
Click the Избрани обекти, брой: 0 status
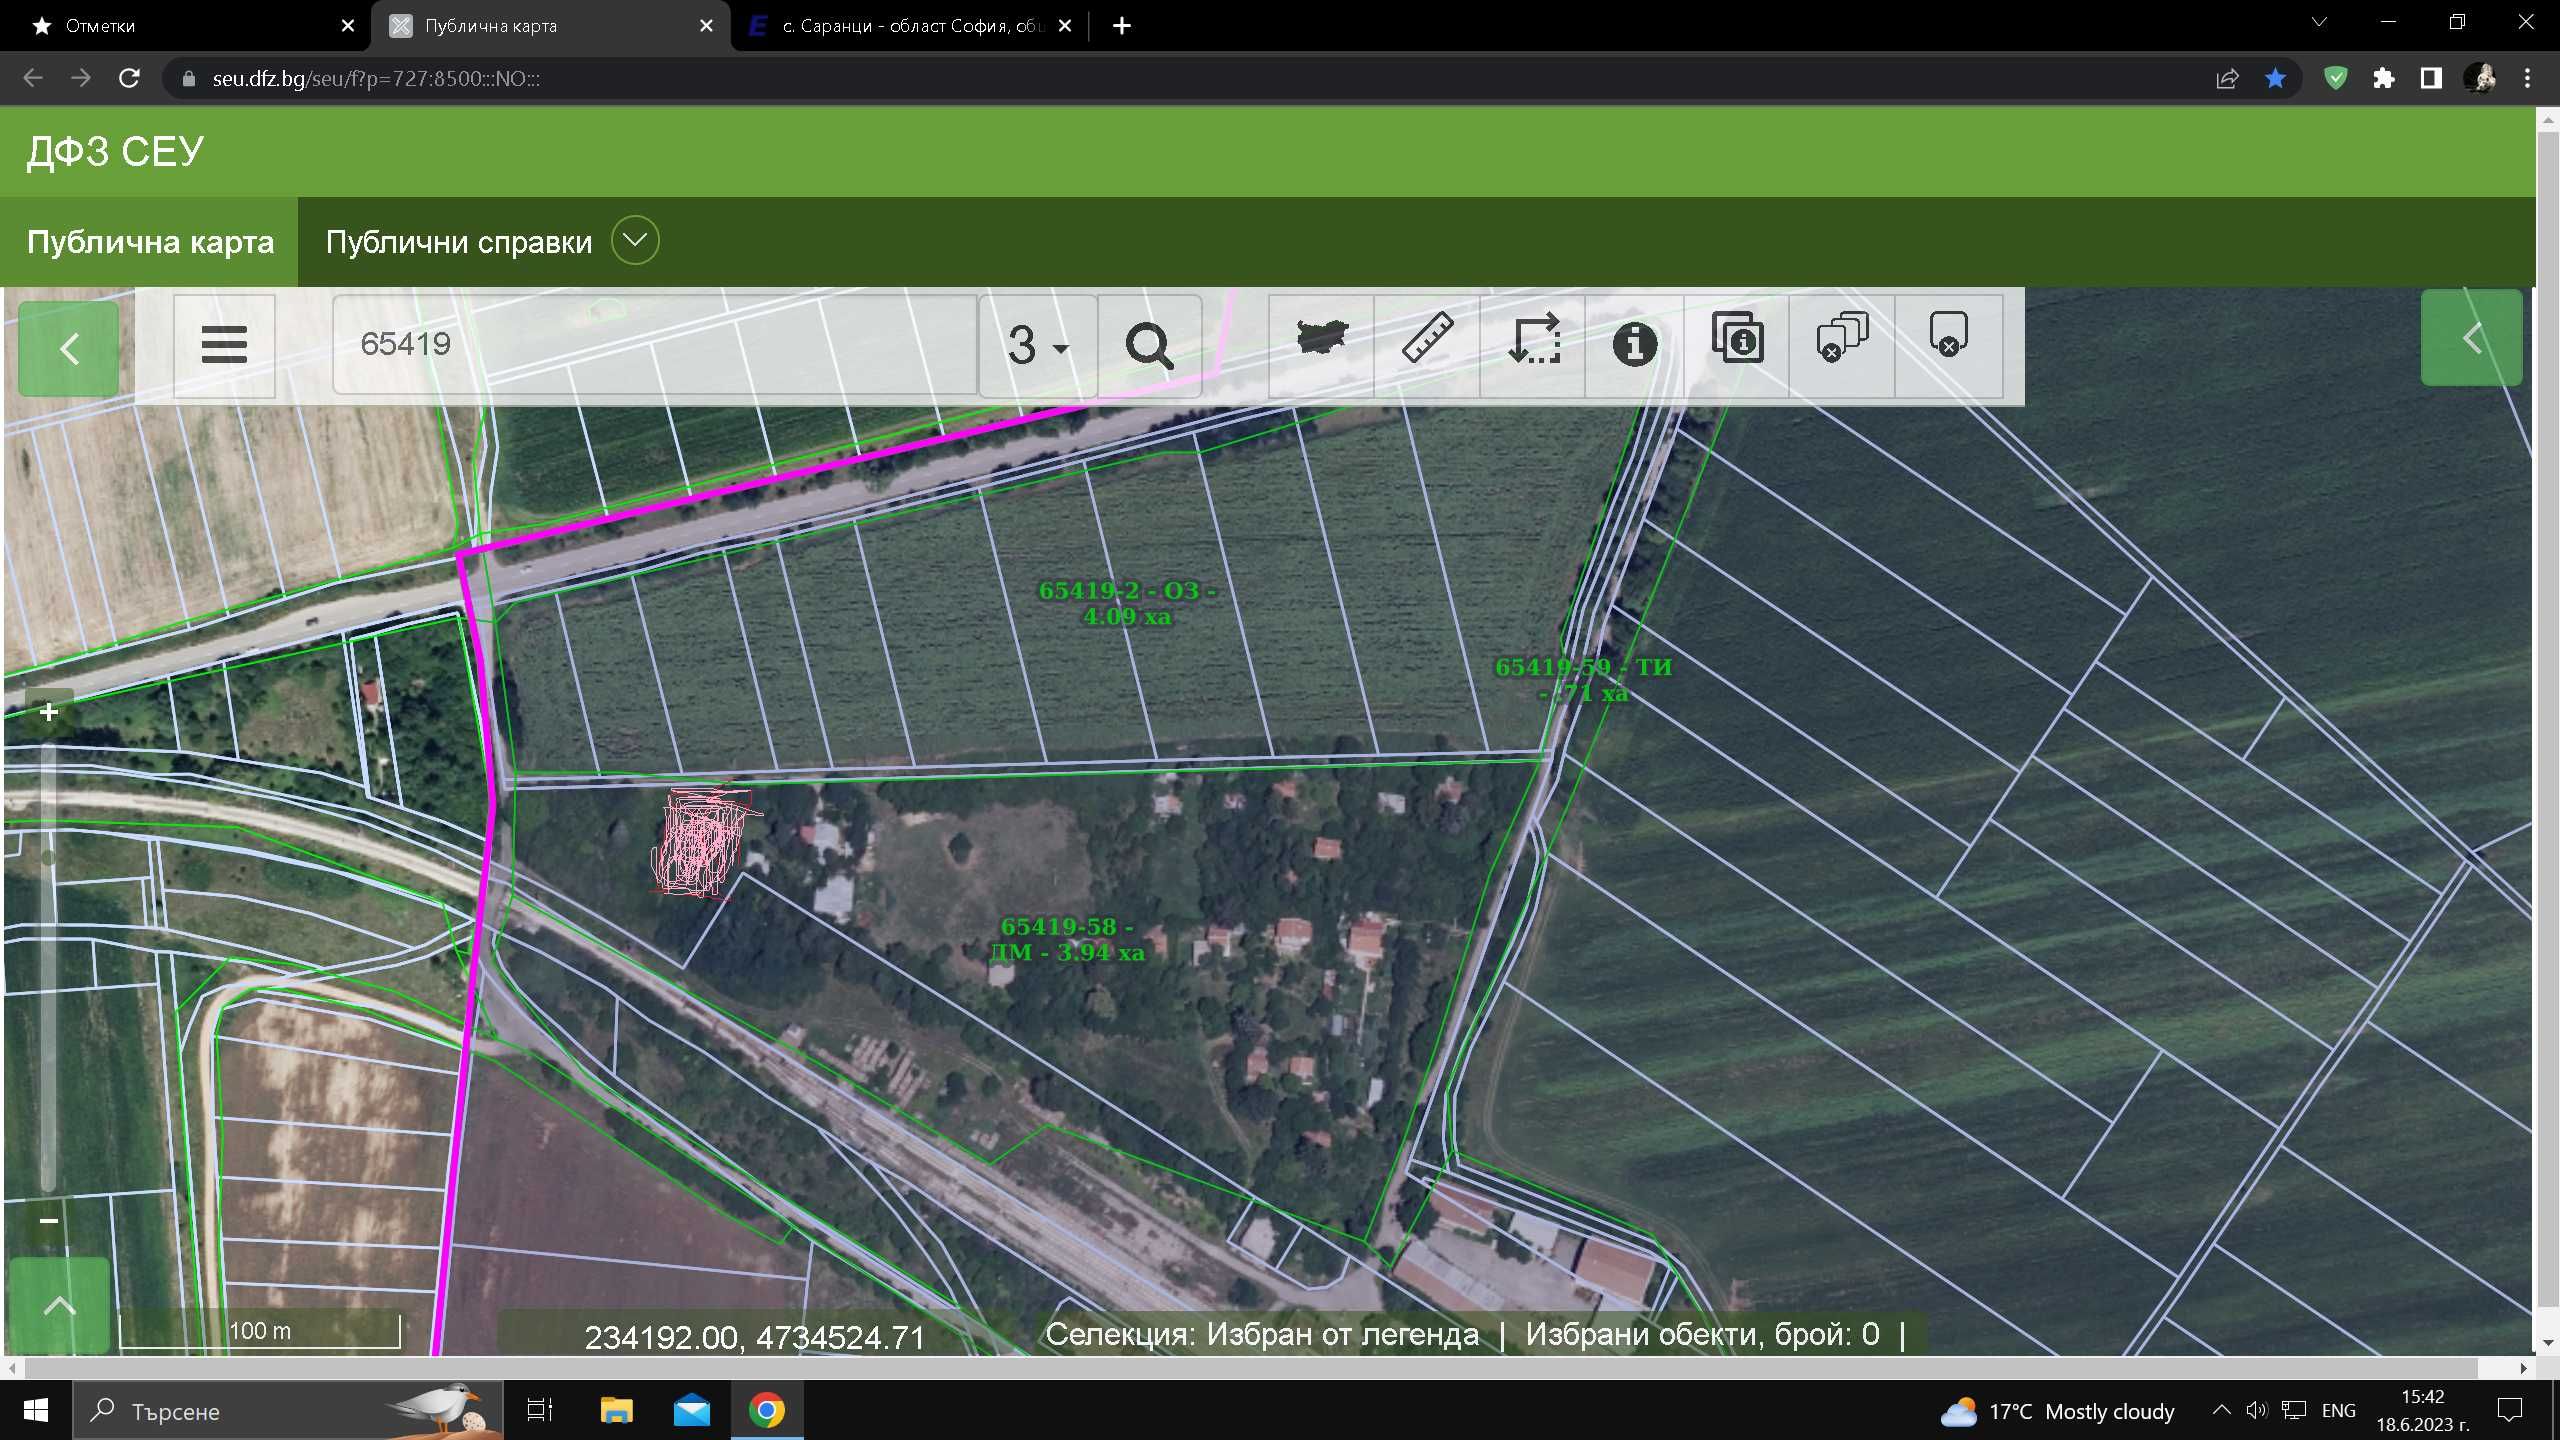point(1702,1334)
